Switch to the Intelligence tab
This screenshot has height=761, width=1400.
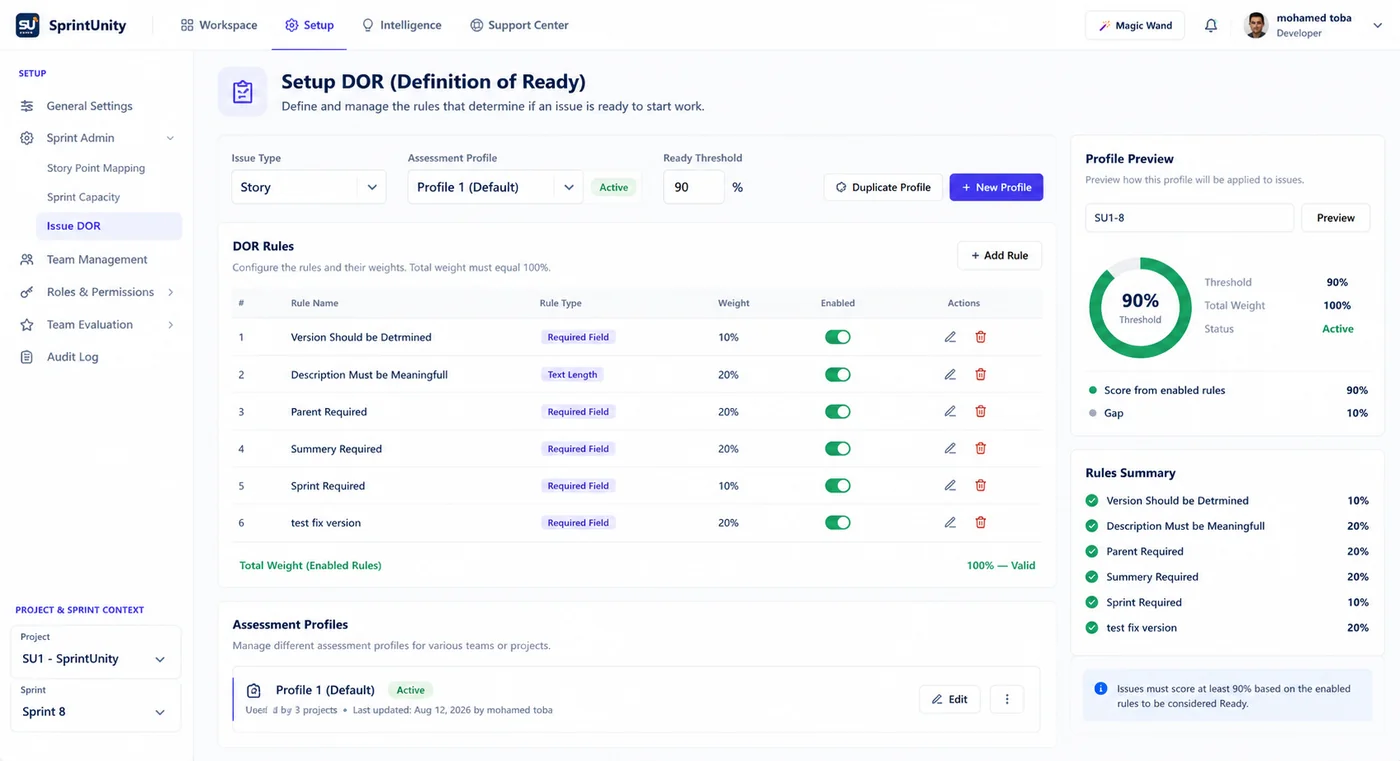click(x=401, y=25)
